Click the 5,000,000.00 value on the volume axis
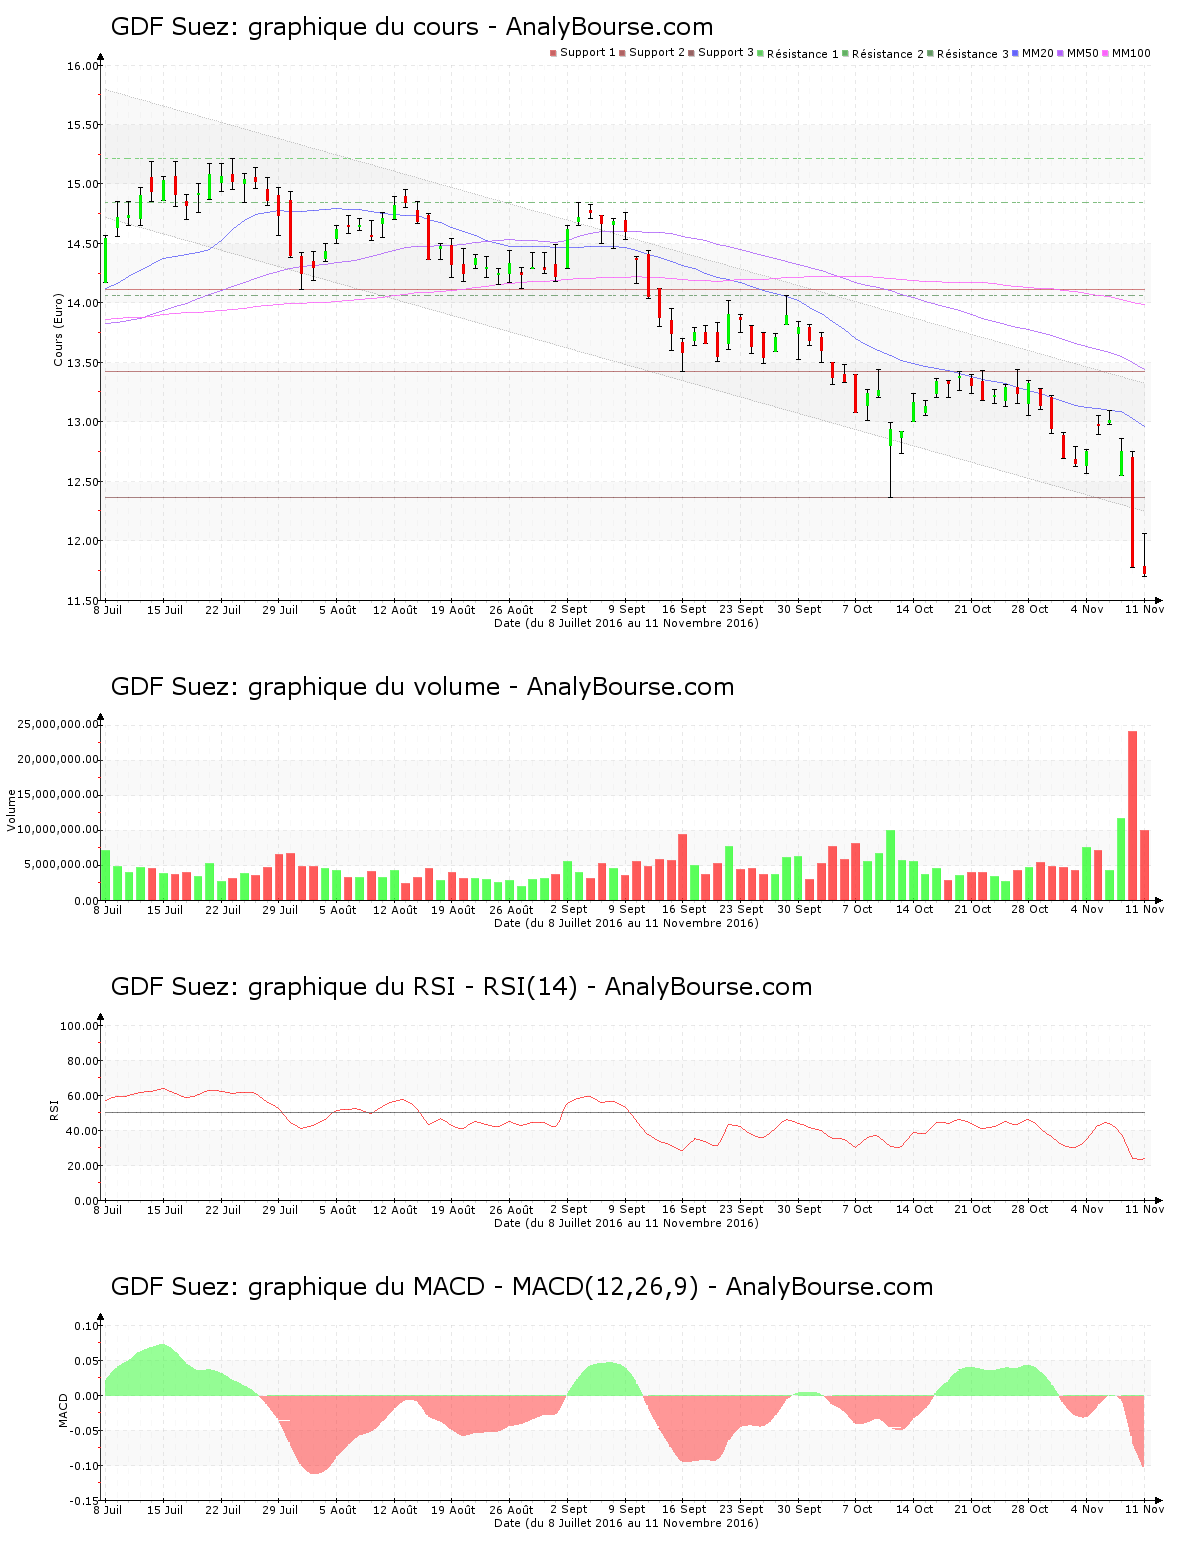Viewport: 1200px width, 1550px height. click(62, 865)
